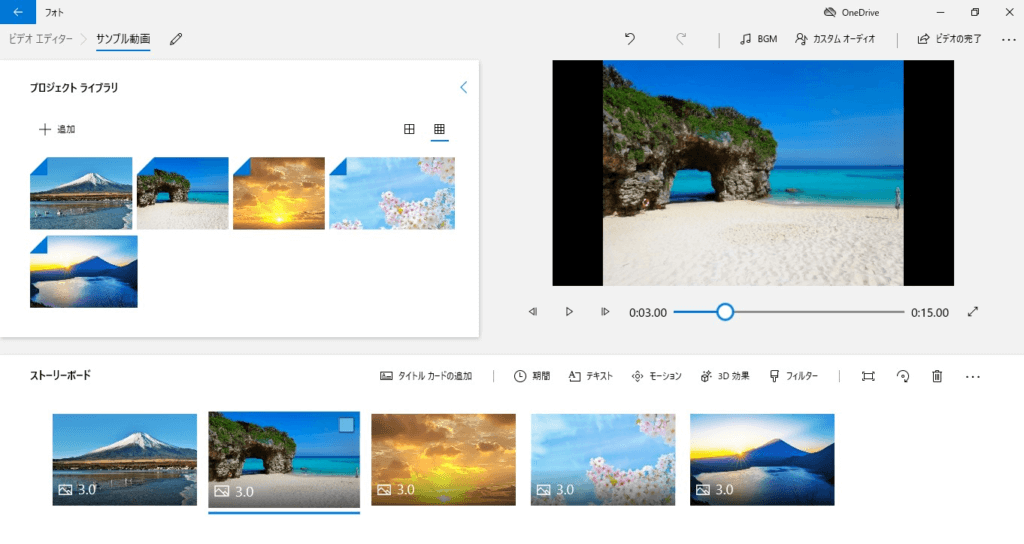Open the top-right more options menu
The width and height of the screenshot is (1024, 544).
1008,39
